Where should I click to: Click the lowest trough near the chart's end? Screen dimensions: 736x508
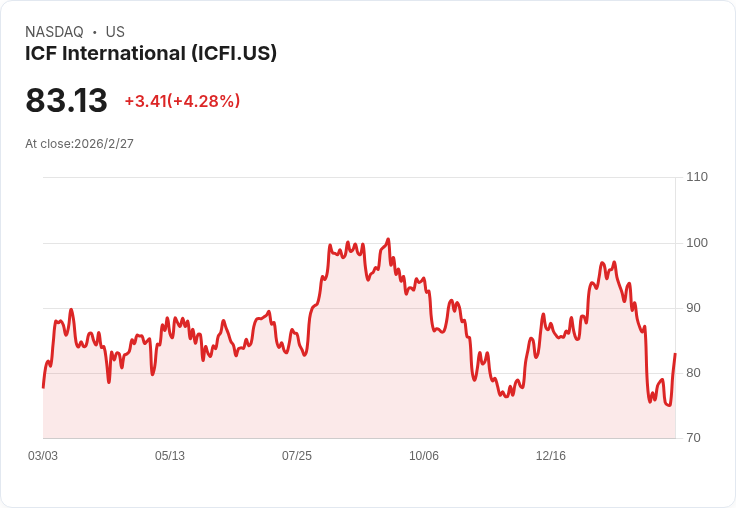669,405
